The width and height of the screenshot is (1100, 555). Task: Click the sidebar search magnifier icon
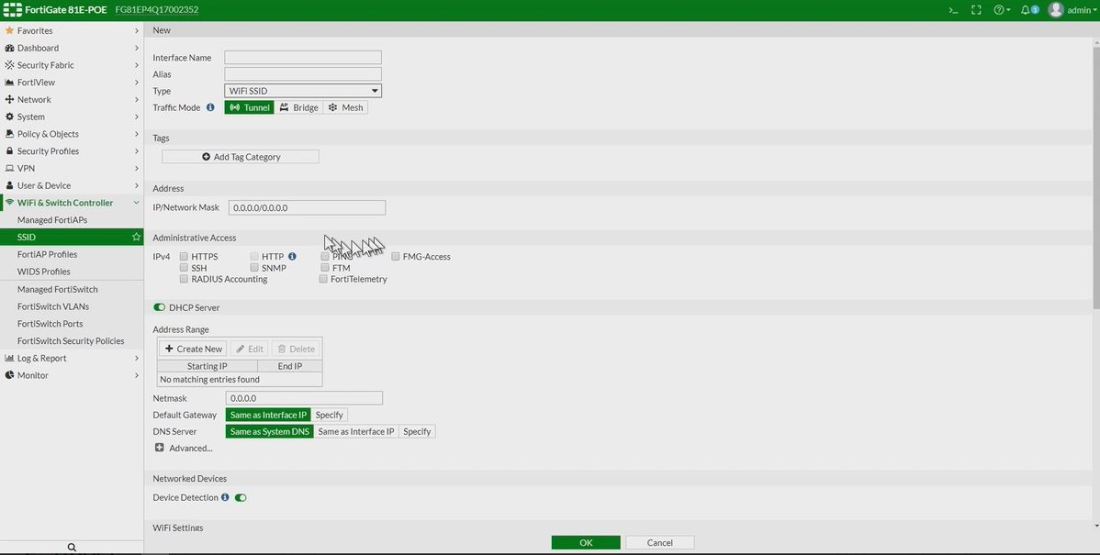pos(72,547)
